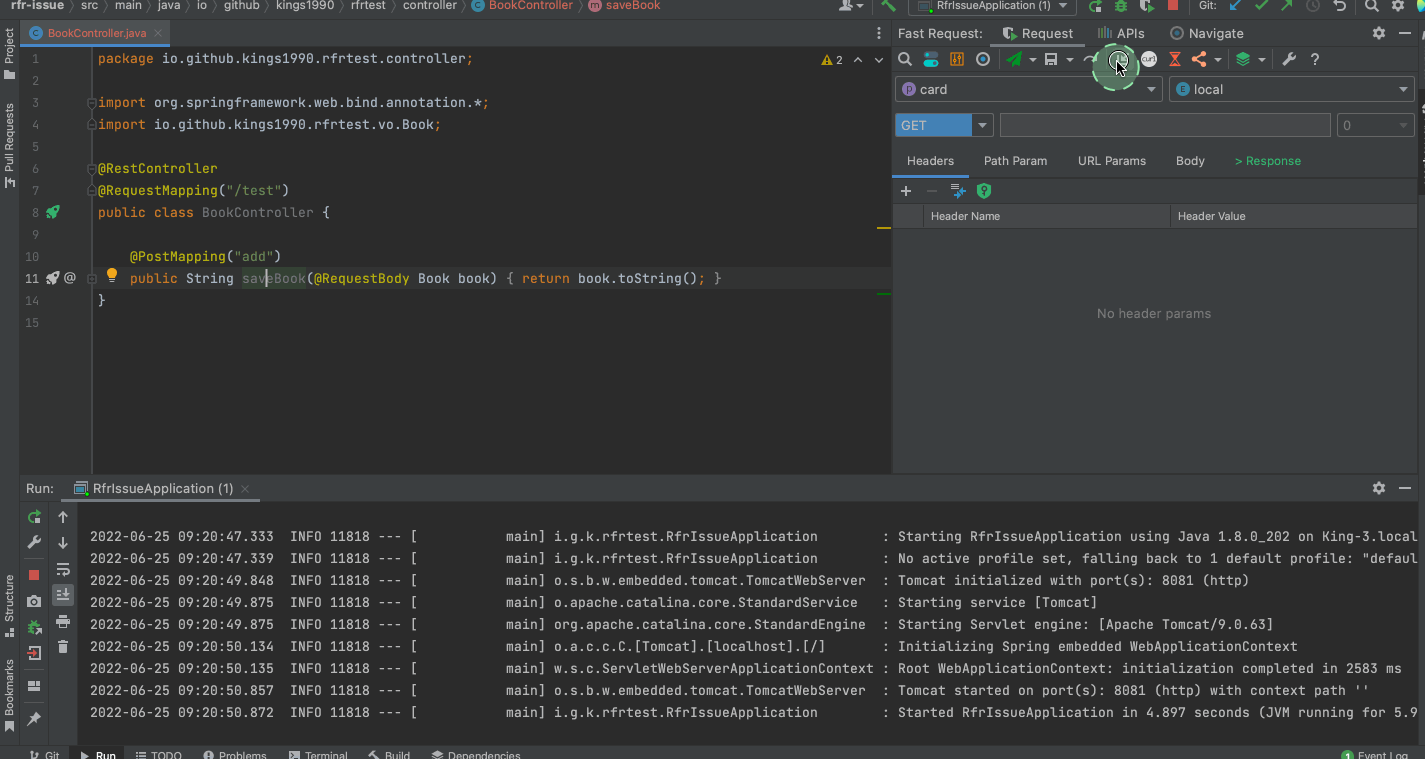1425x759 pixels.
Task: Click the wrench config icon in Fast Request
Action: [1289, 60]
